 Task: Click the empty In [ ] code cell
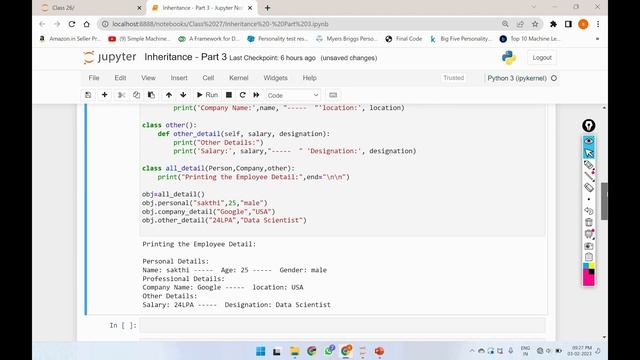(x=342, y=325)
